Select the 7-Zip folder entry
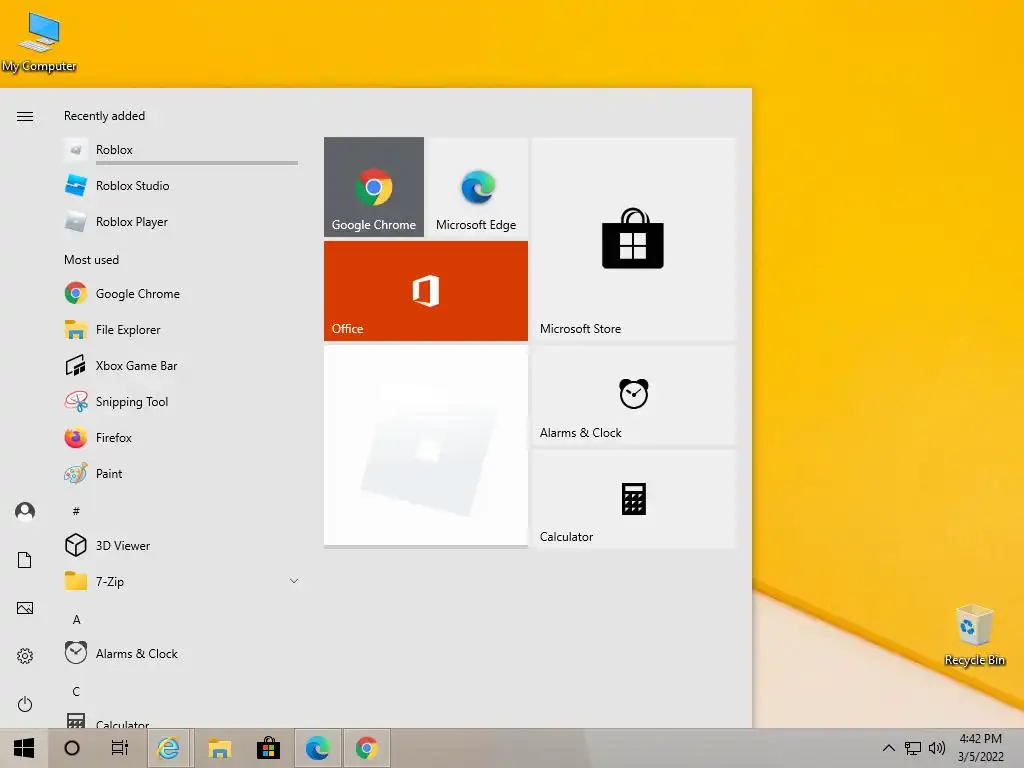Viewport: 1024px width, 768px height. [x=181, y=581]
